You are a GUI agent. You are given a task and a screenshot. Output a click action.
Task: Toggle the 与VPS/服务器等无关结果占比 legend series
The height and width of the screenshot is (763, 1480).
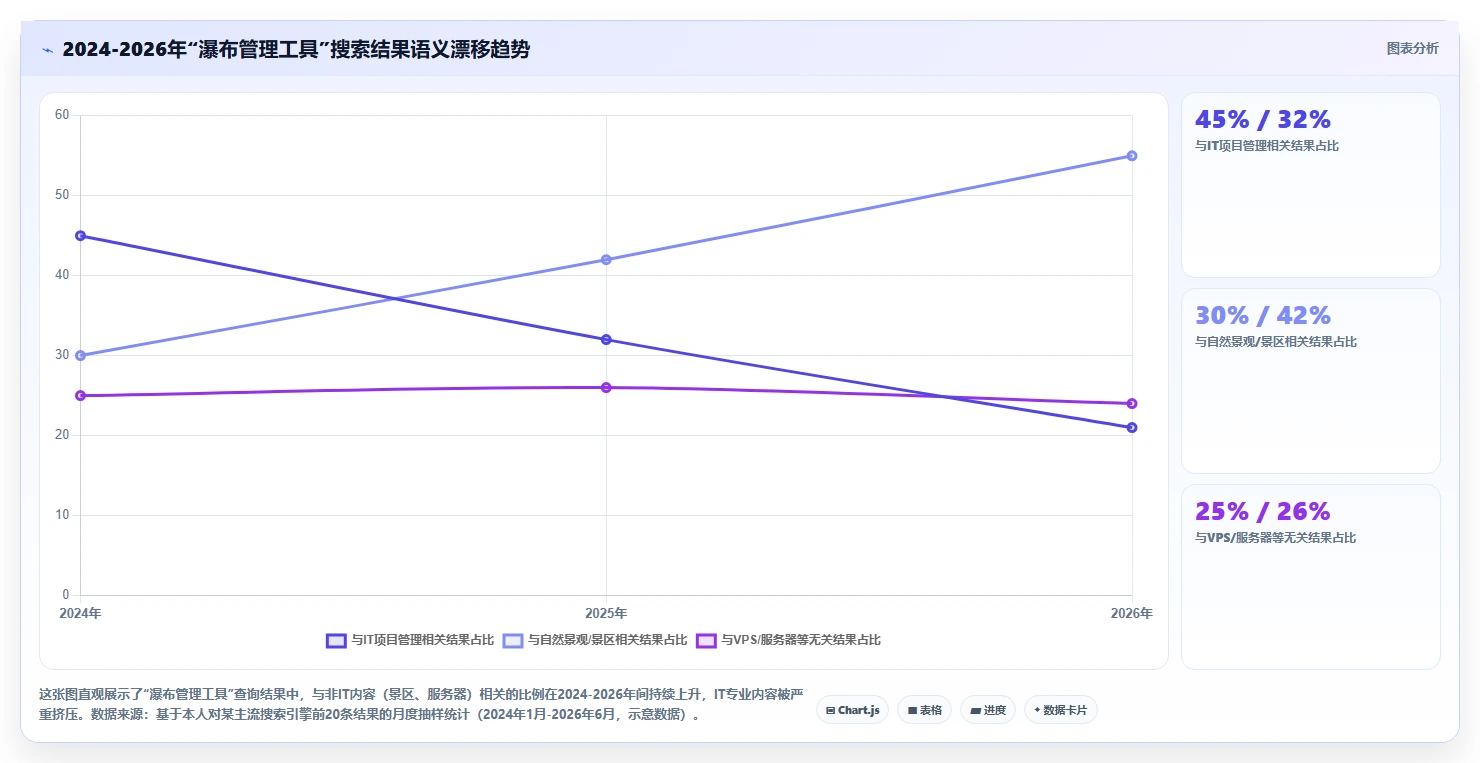(x=788, y=640)
